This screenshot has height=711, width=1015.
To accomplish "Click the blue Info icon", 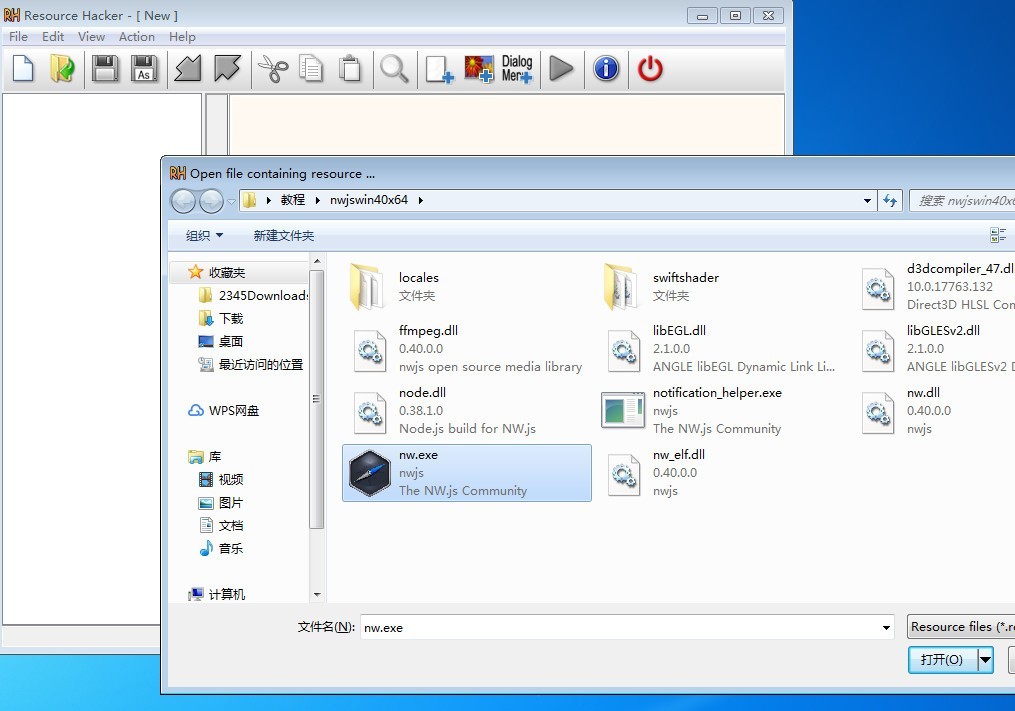I will [606, 69].
